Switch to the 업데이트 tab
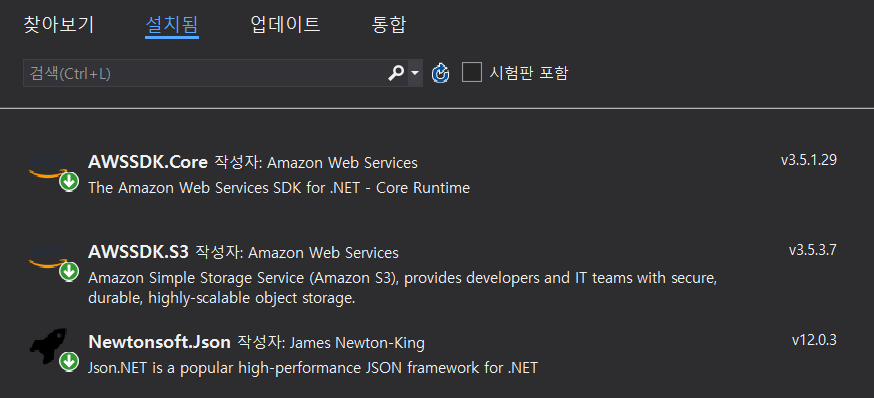The image size is (874, 398). [285, 25]
